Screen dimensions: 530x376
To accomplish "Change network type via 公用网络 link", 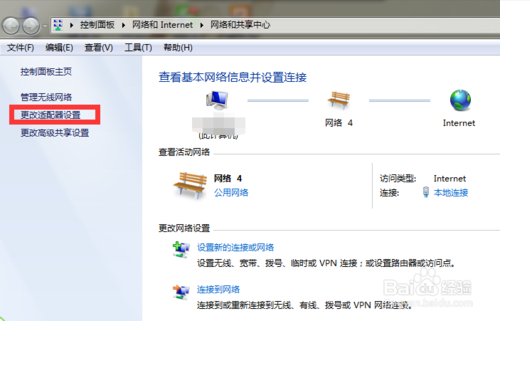I will coord(231,193).
